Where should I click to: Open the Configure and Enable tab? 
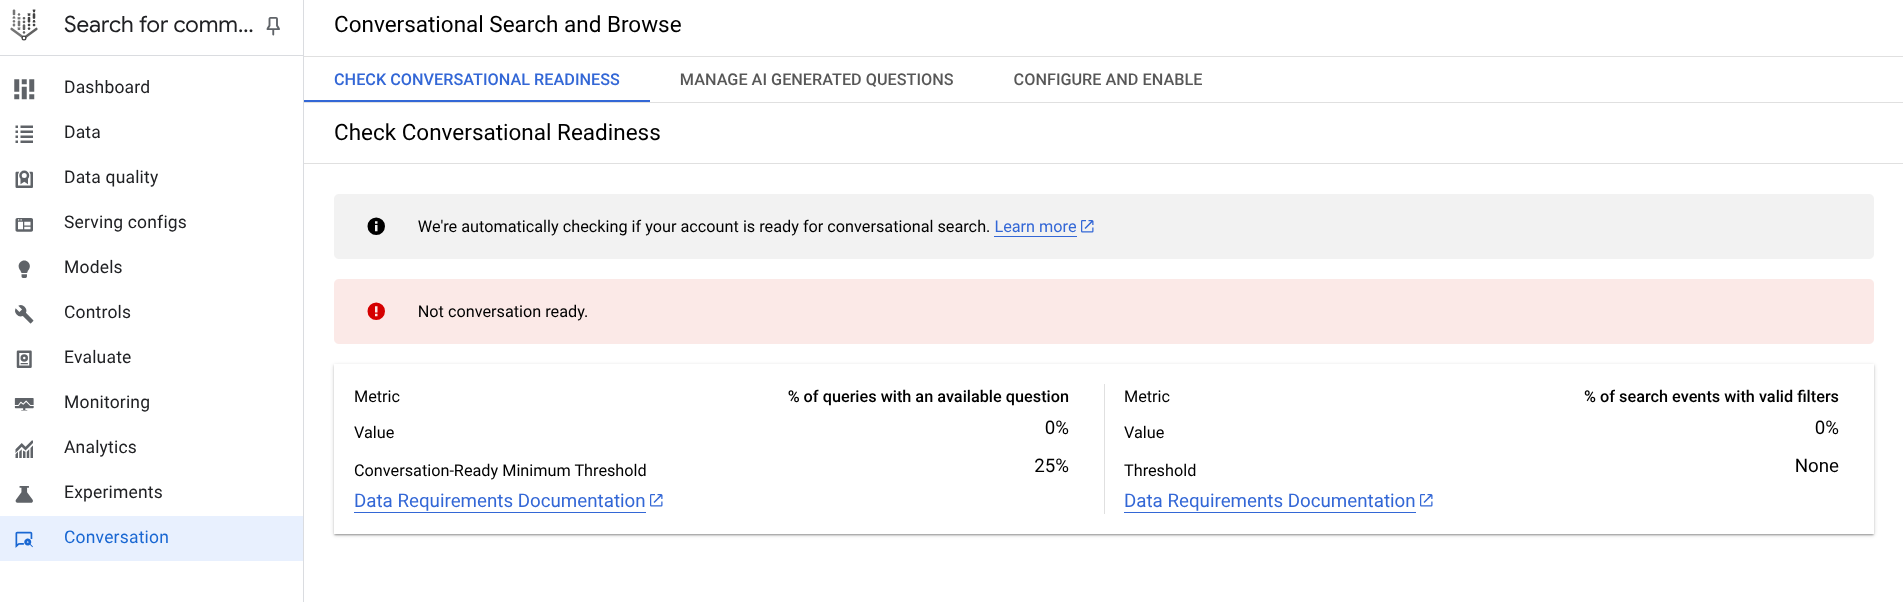[1107, 80]
